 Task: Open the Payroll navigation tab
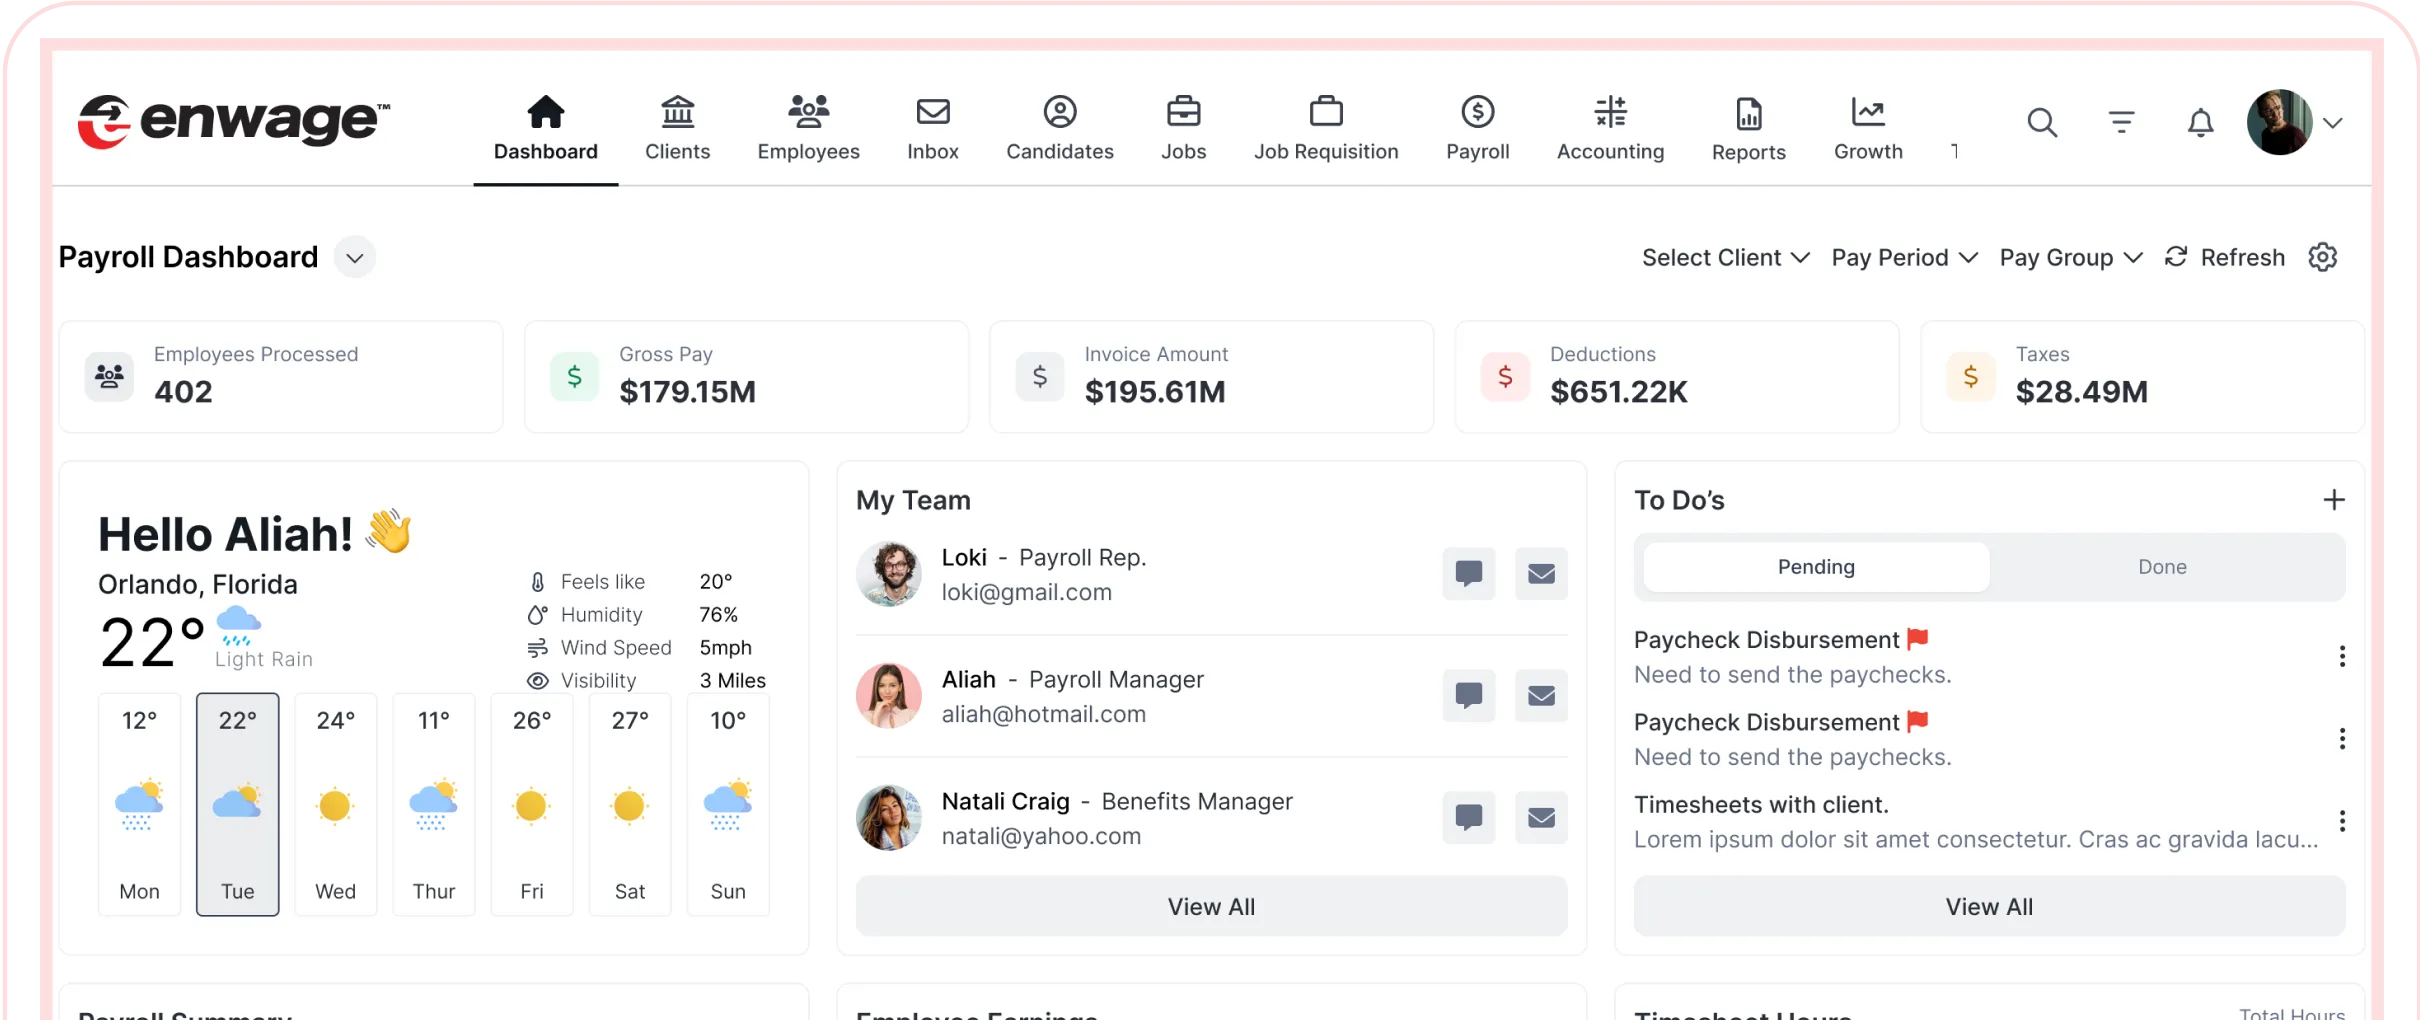[1477, 128]
